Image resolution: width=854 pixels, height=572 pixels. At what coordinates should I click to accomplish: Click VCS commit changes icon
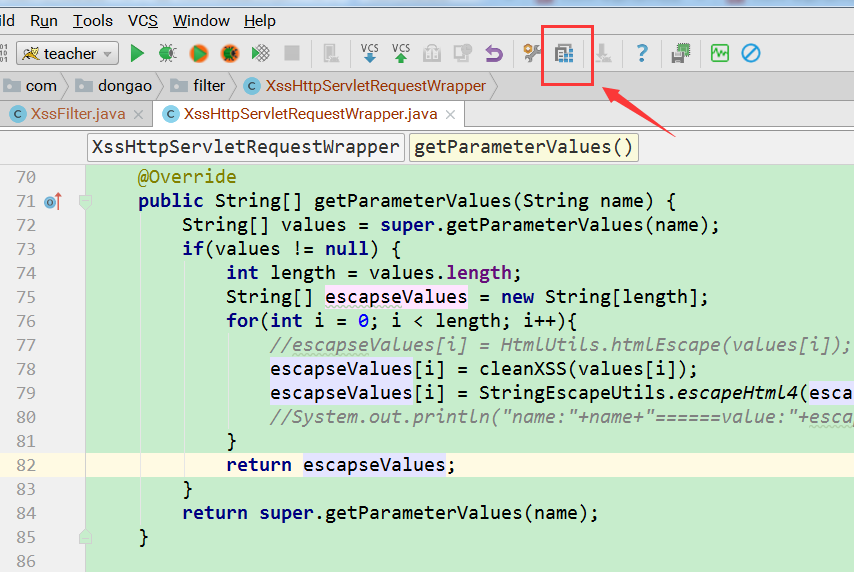coord(401,53)
